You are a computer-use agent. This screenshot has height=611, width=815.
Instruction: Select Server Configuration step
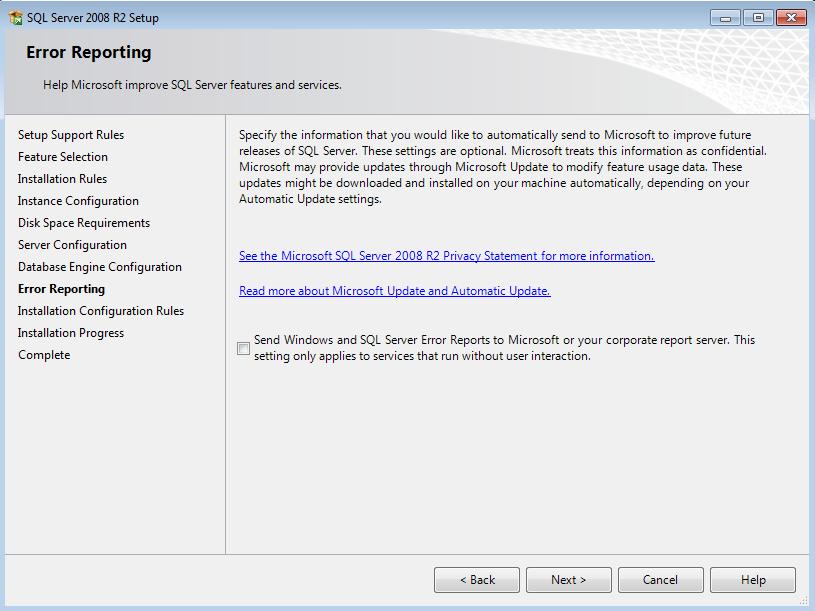(x=72, y=245)
